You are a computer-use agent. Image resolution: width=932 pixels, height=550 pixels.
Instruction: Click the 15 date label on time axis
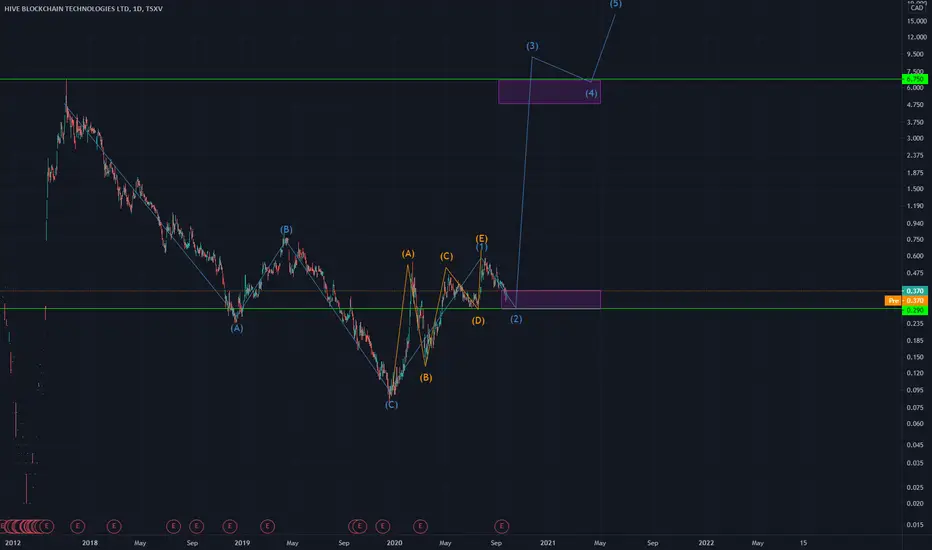pyautogui.click(x=803, y=543)
